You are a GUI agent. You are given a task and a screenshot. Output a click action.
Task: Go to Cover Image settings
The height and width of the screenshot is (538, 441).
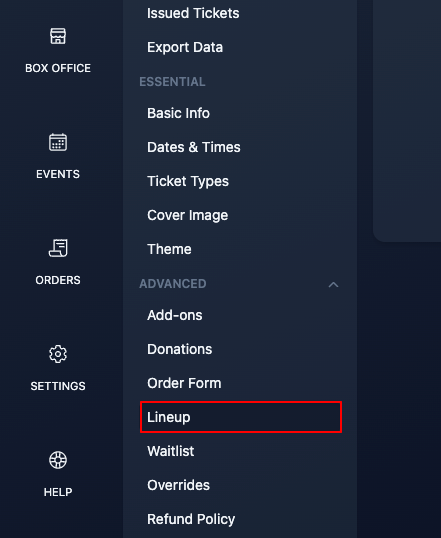[187, 215]
